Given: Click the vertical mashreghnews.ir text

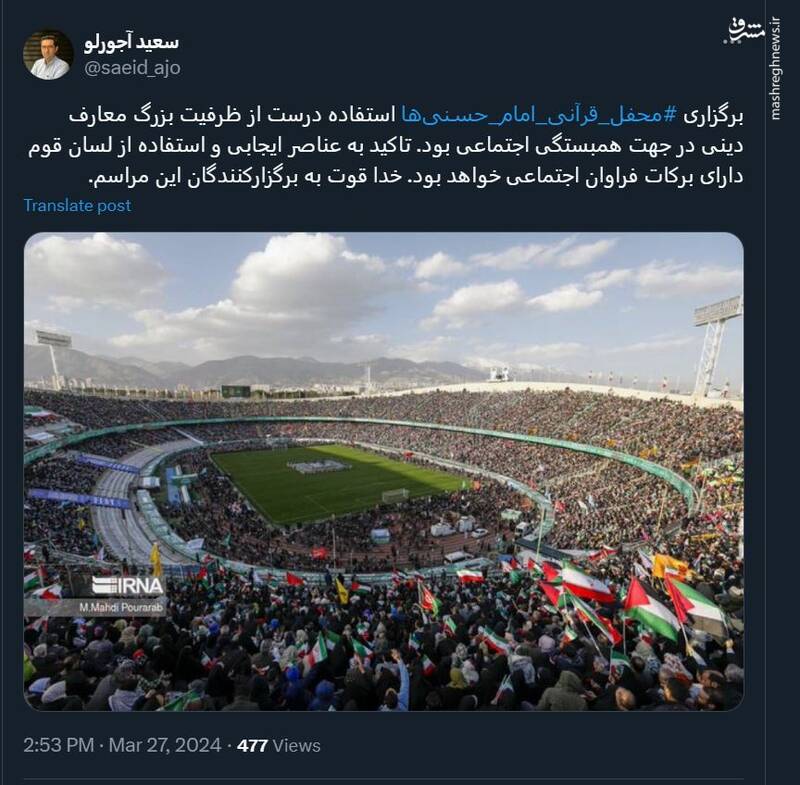Looking at the screenshot, I should (776, 69).
